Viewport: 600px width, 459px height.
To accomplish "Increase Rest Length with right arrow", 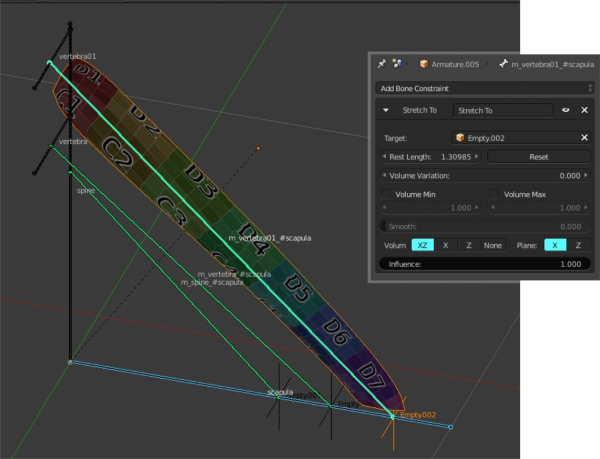I will [478, 156].
